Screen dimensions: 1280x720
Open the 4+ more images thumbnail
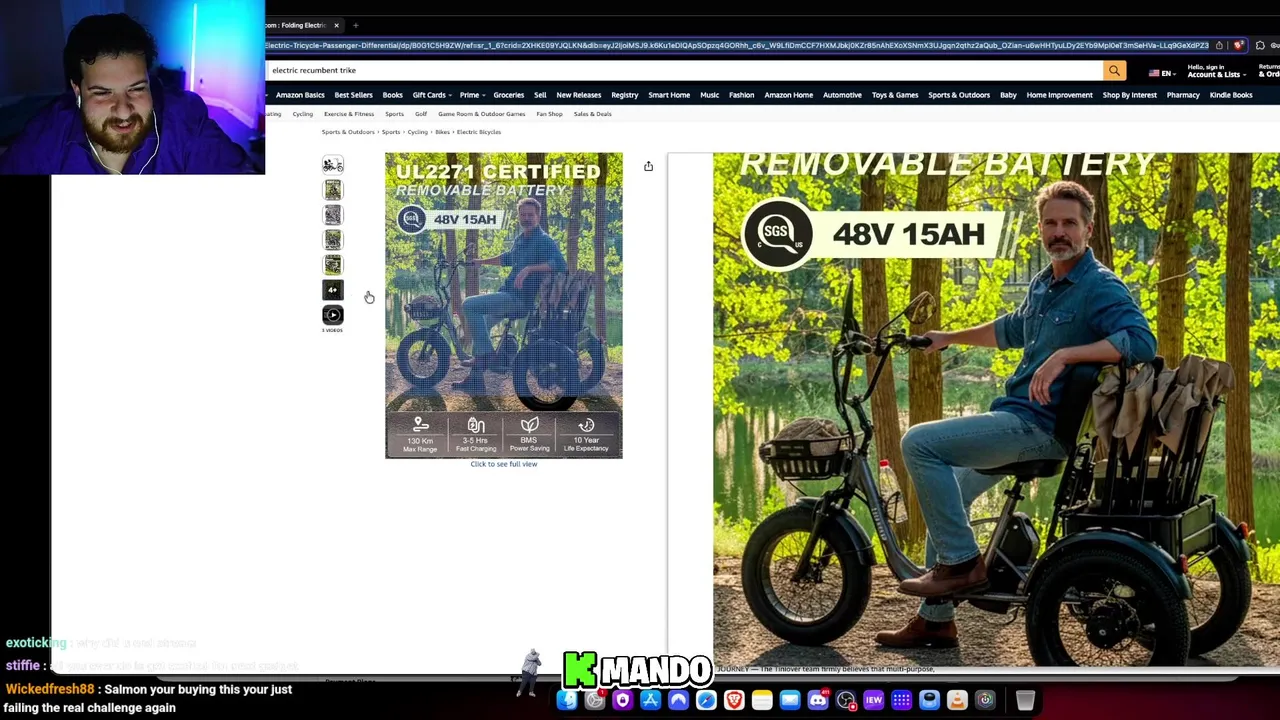(x=333, y=290)
